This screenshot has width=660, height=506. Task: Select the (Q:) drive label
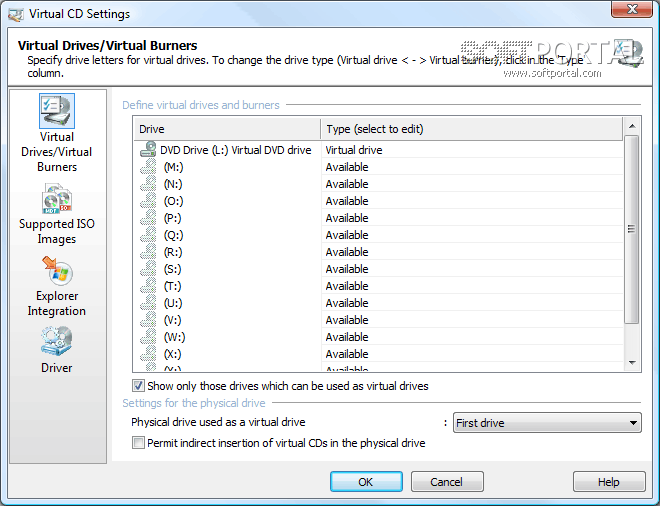coord(173,235)
